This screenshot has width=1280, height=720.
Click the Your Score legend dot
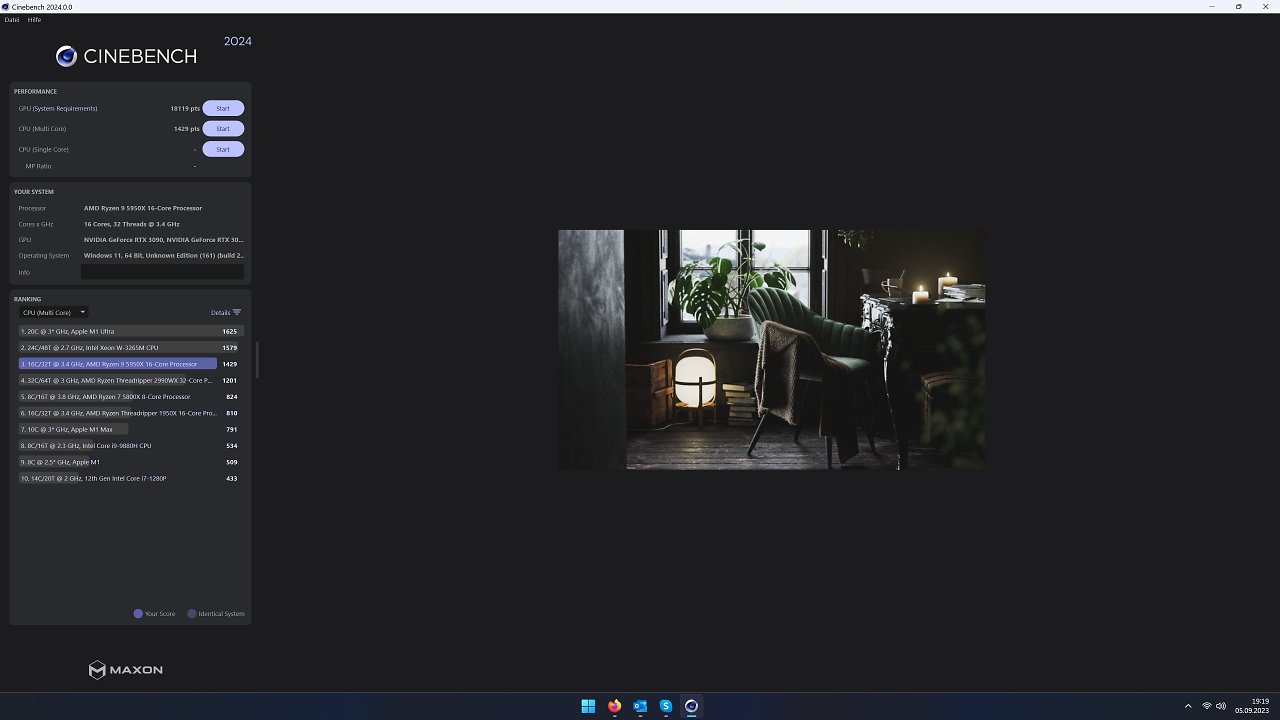[138, 614]
